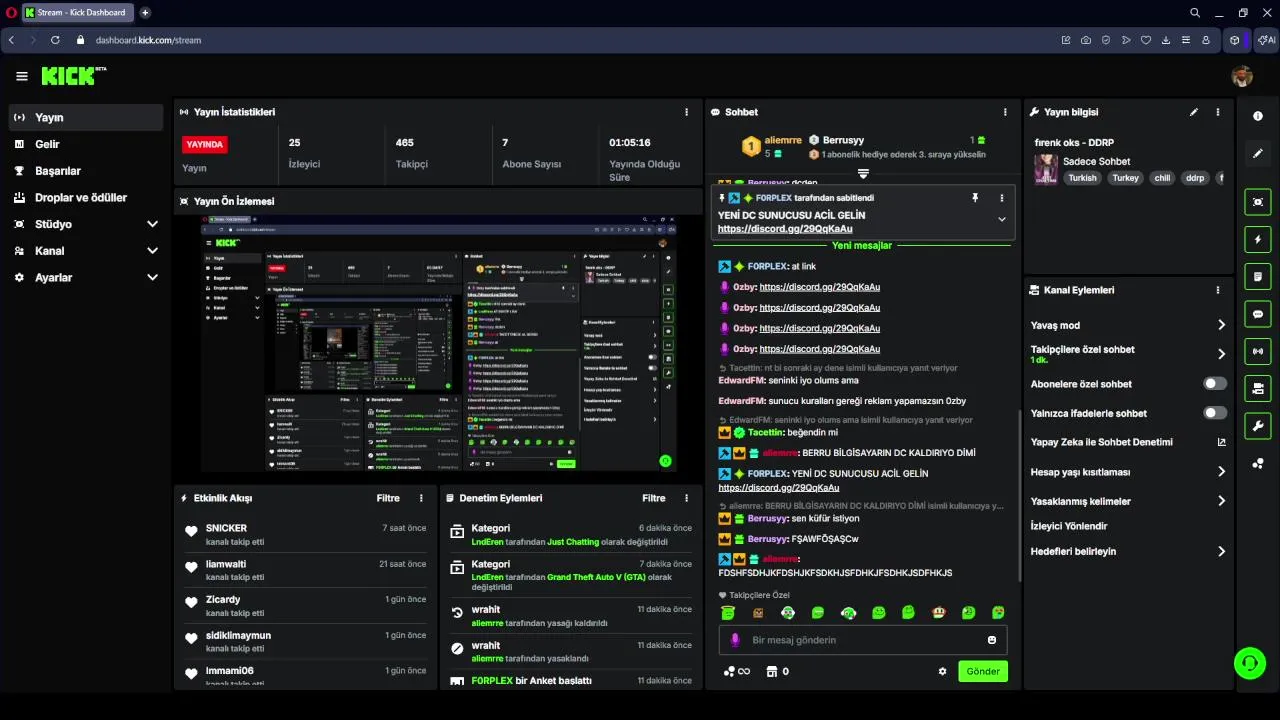Open chat settings gear icon
This screenshot has height=720, width=1280.
click(x=942, y=671)
